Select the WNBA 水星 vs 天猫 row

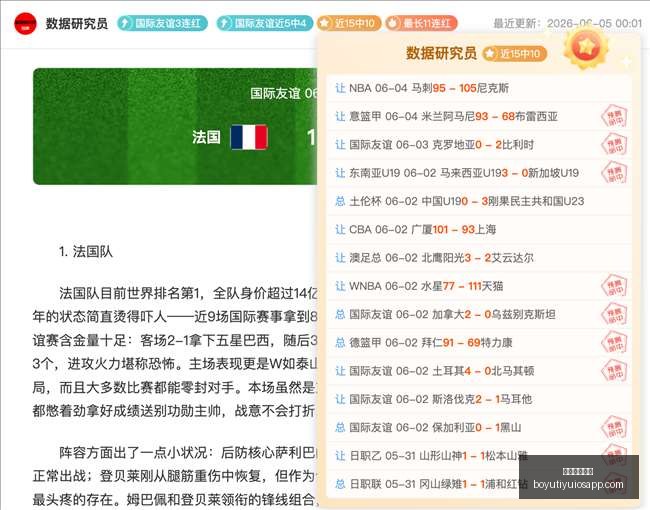[x=479, y=286]
